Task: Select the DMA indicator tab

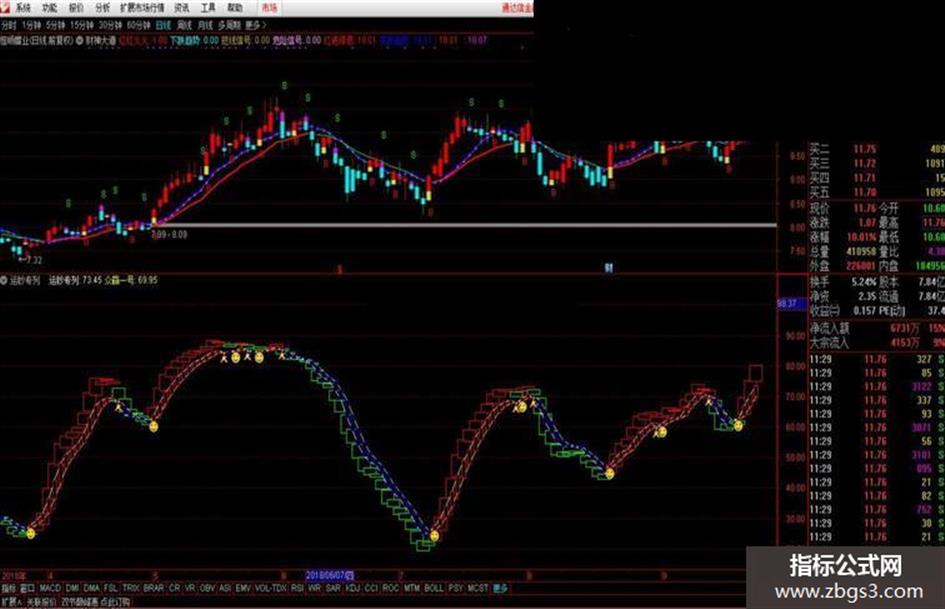Action: pos(92,588)
